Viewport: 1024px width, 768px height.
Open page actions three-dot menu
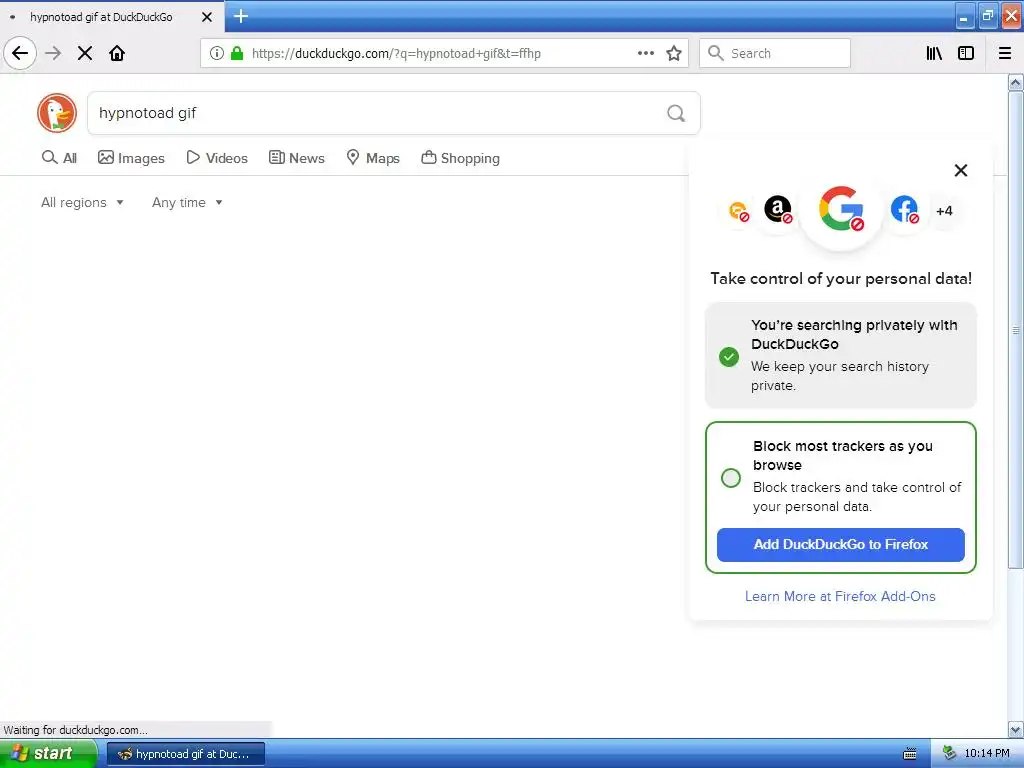click(x=646, y=53)
